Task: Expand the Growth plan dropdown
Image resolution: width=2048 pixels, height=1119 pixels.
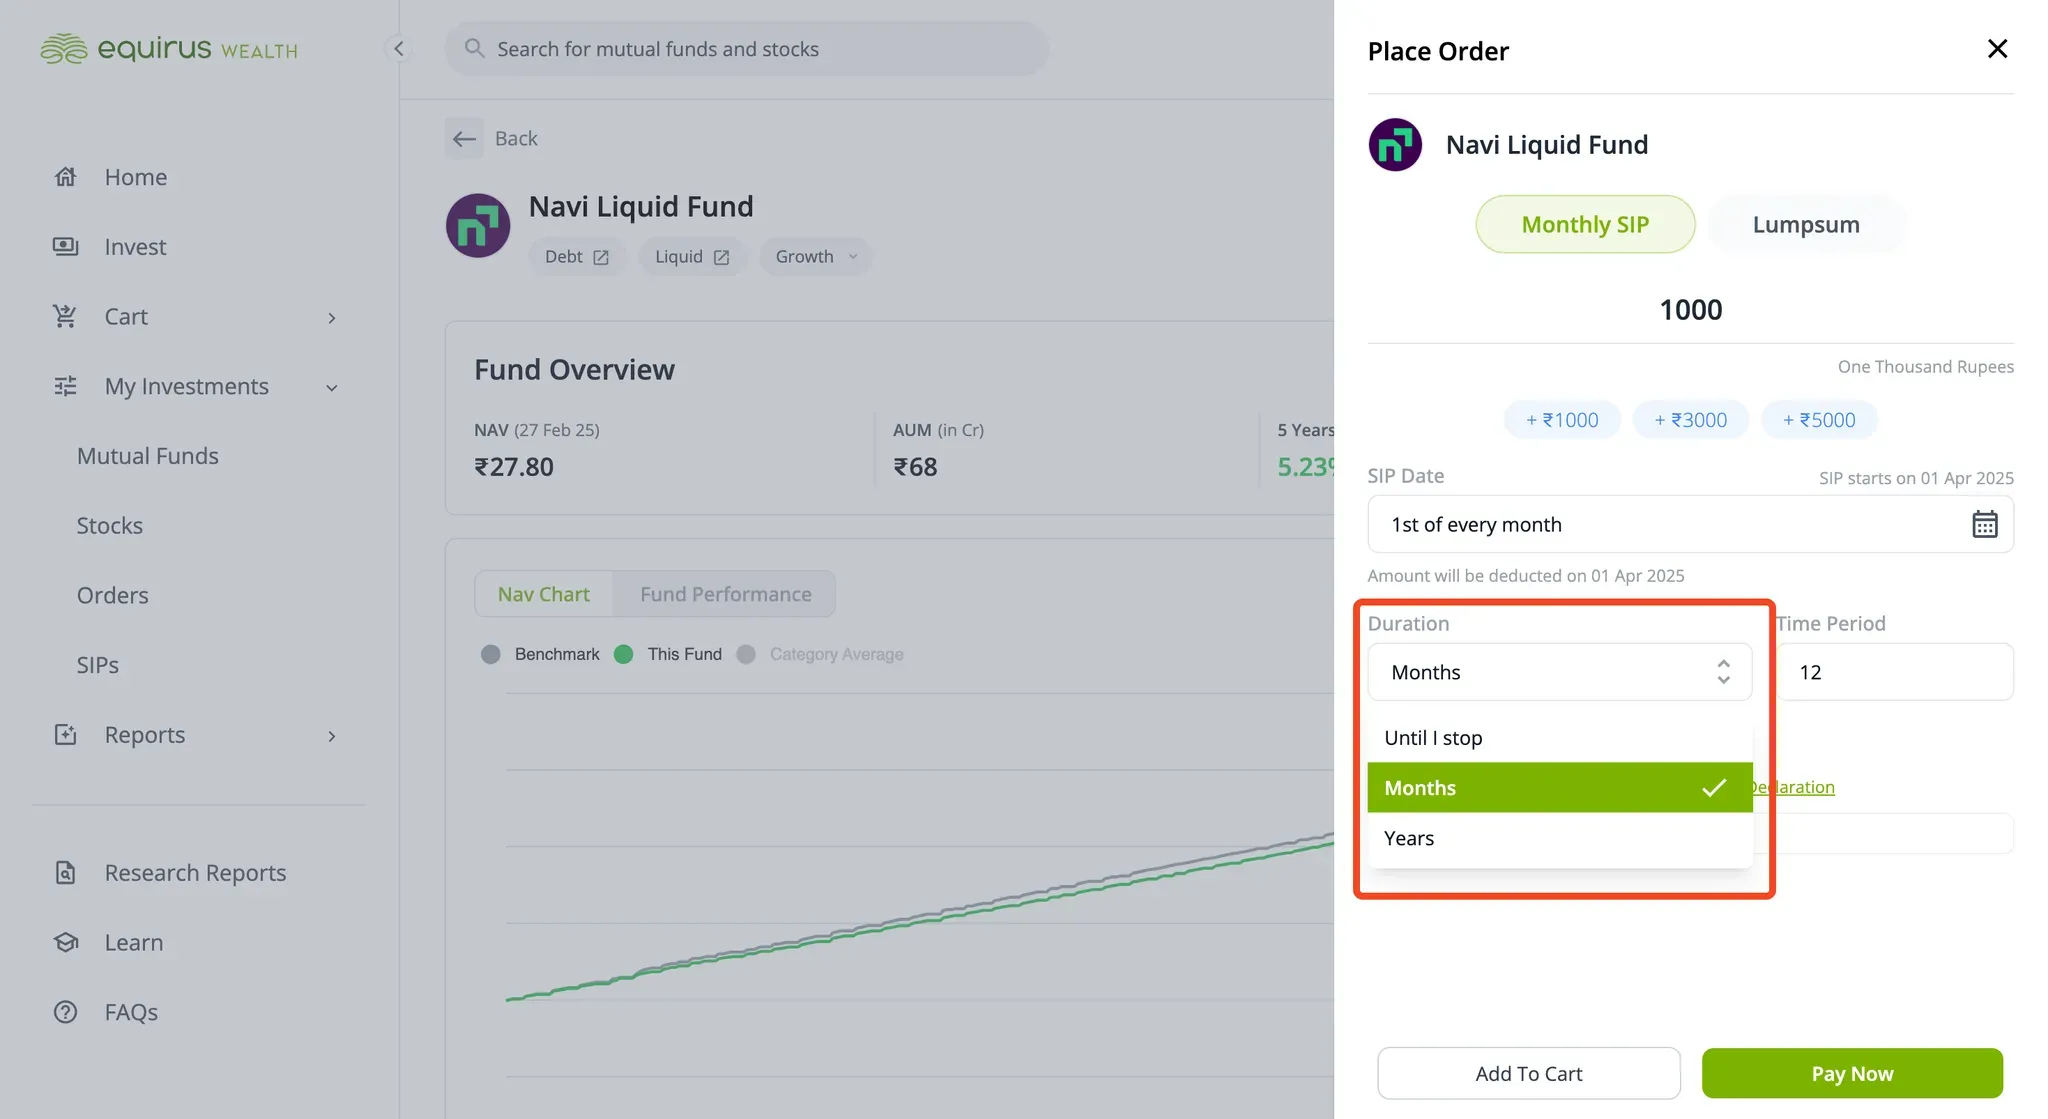Action: pos(815,257)
